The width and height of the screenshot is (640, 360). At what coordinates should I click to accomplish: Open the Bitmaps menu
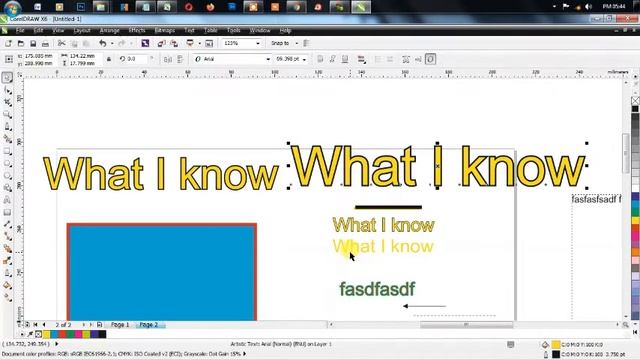point(164,31)
